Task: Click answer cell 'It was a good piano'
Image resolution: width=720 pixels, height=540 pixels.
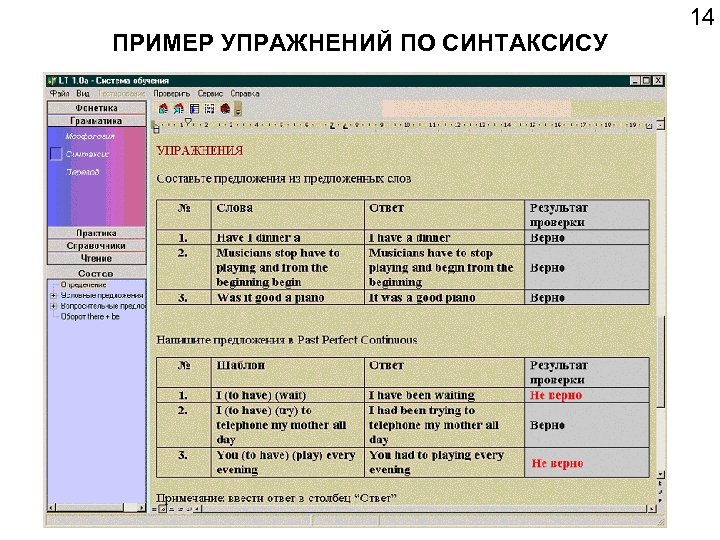Action: (444, 298)
